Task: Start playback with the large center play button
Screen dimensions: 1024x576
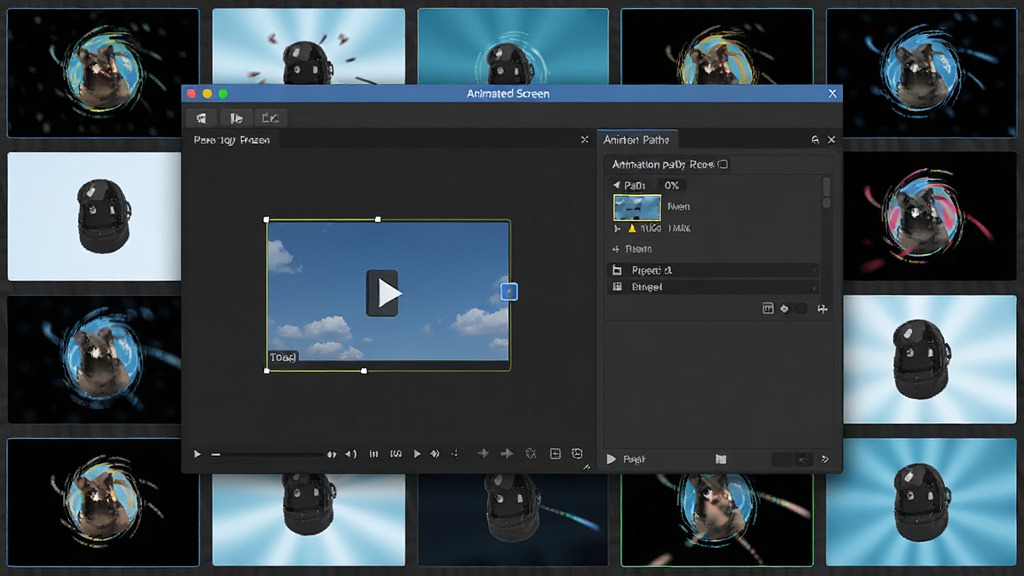Action: [x=383, y=293]
